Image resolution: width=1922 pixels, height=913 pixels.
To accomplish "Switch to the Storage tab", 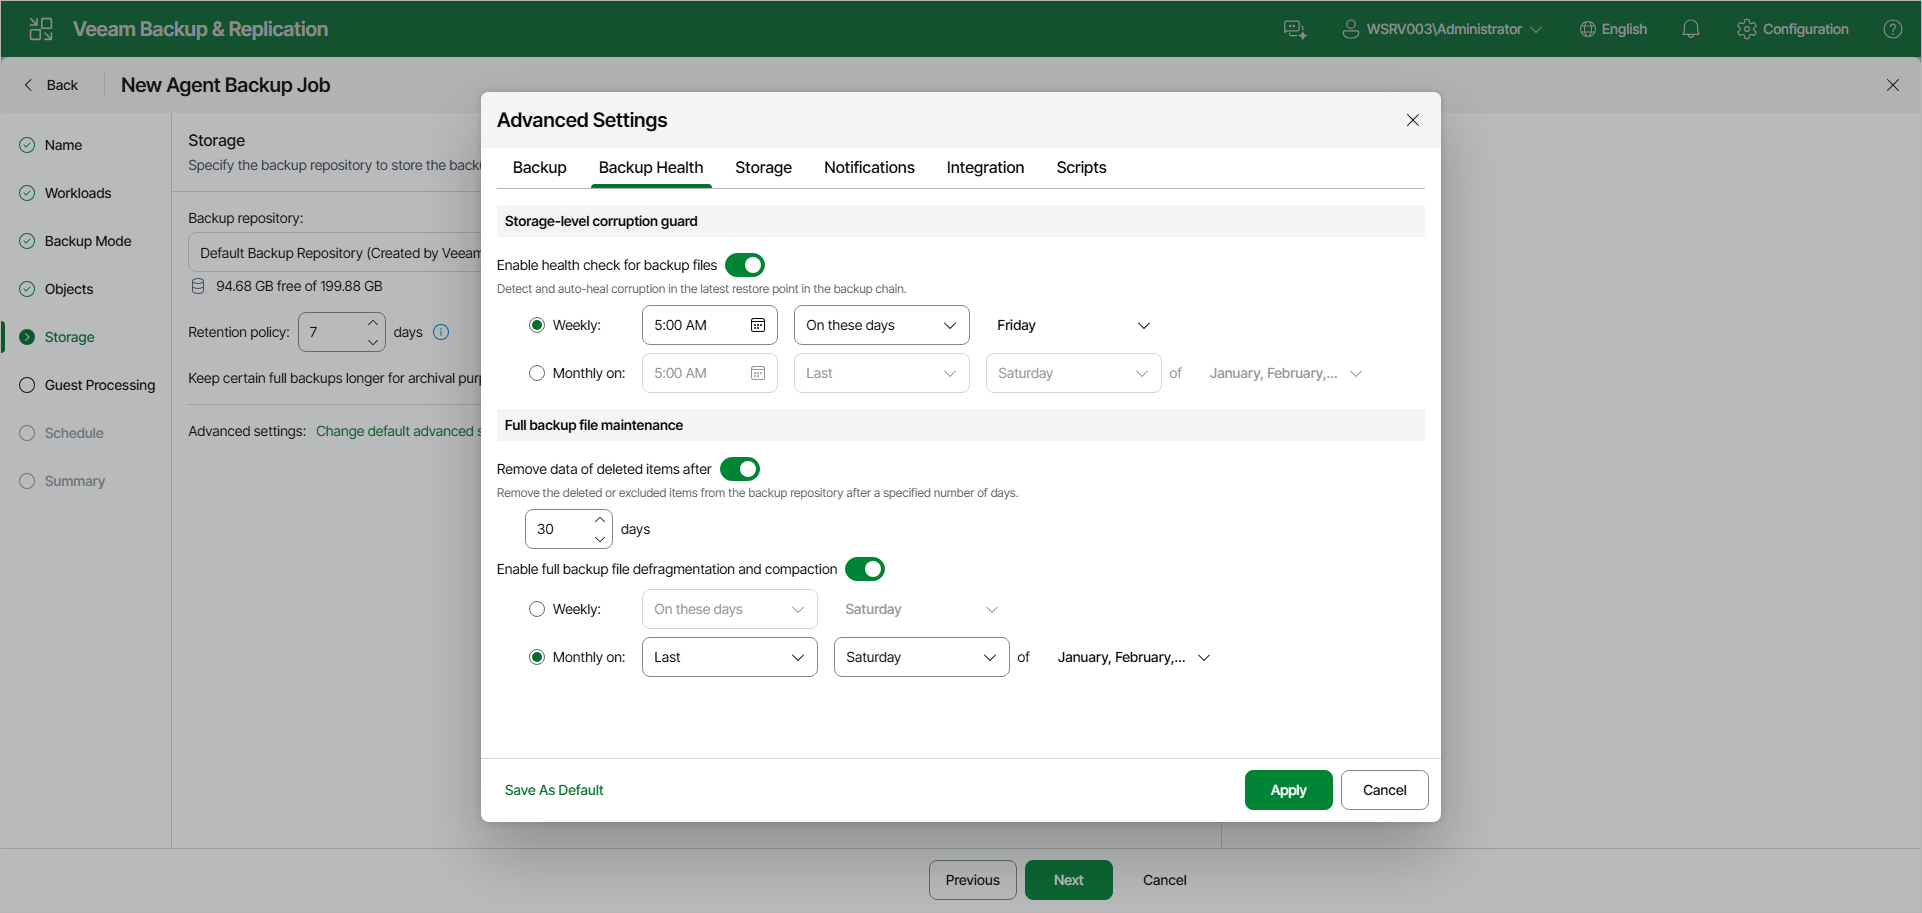I will point(763,168).
